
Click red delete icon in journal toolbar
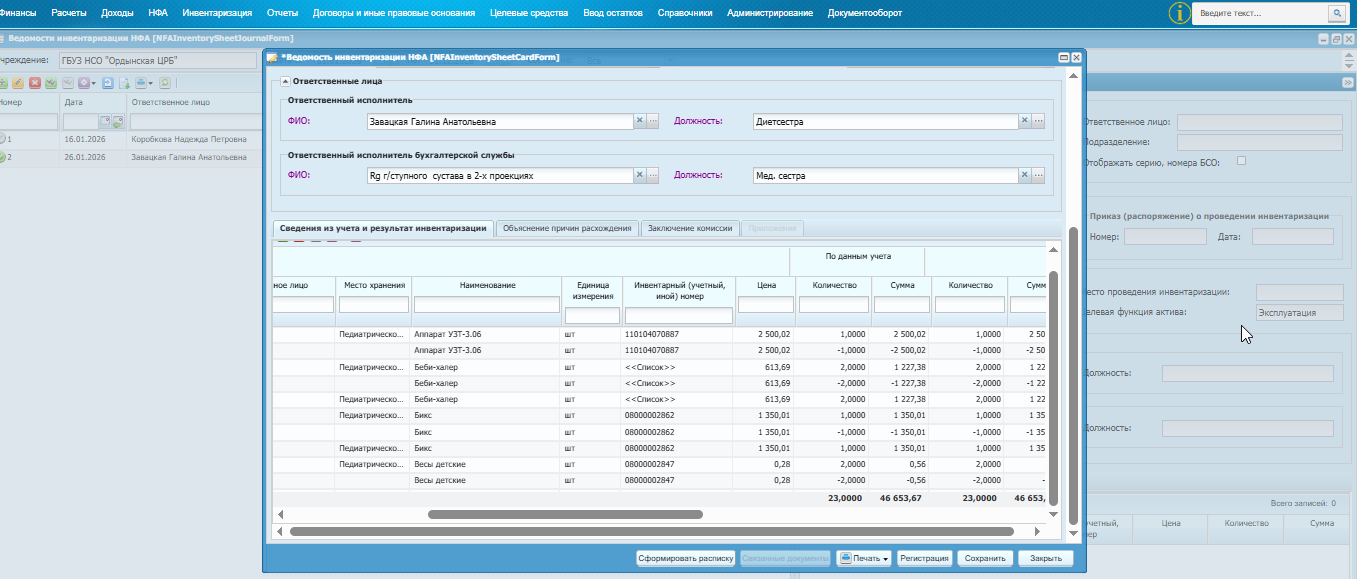[x=35, y=83]
